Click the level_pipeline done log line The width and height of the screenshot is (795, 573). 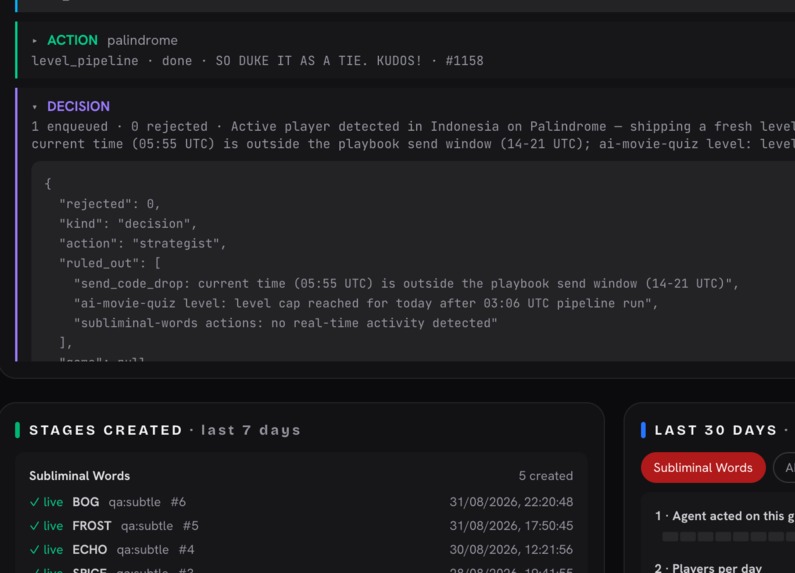coord(258,61)
